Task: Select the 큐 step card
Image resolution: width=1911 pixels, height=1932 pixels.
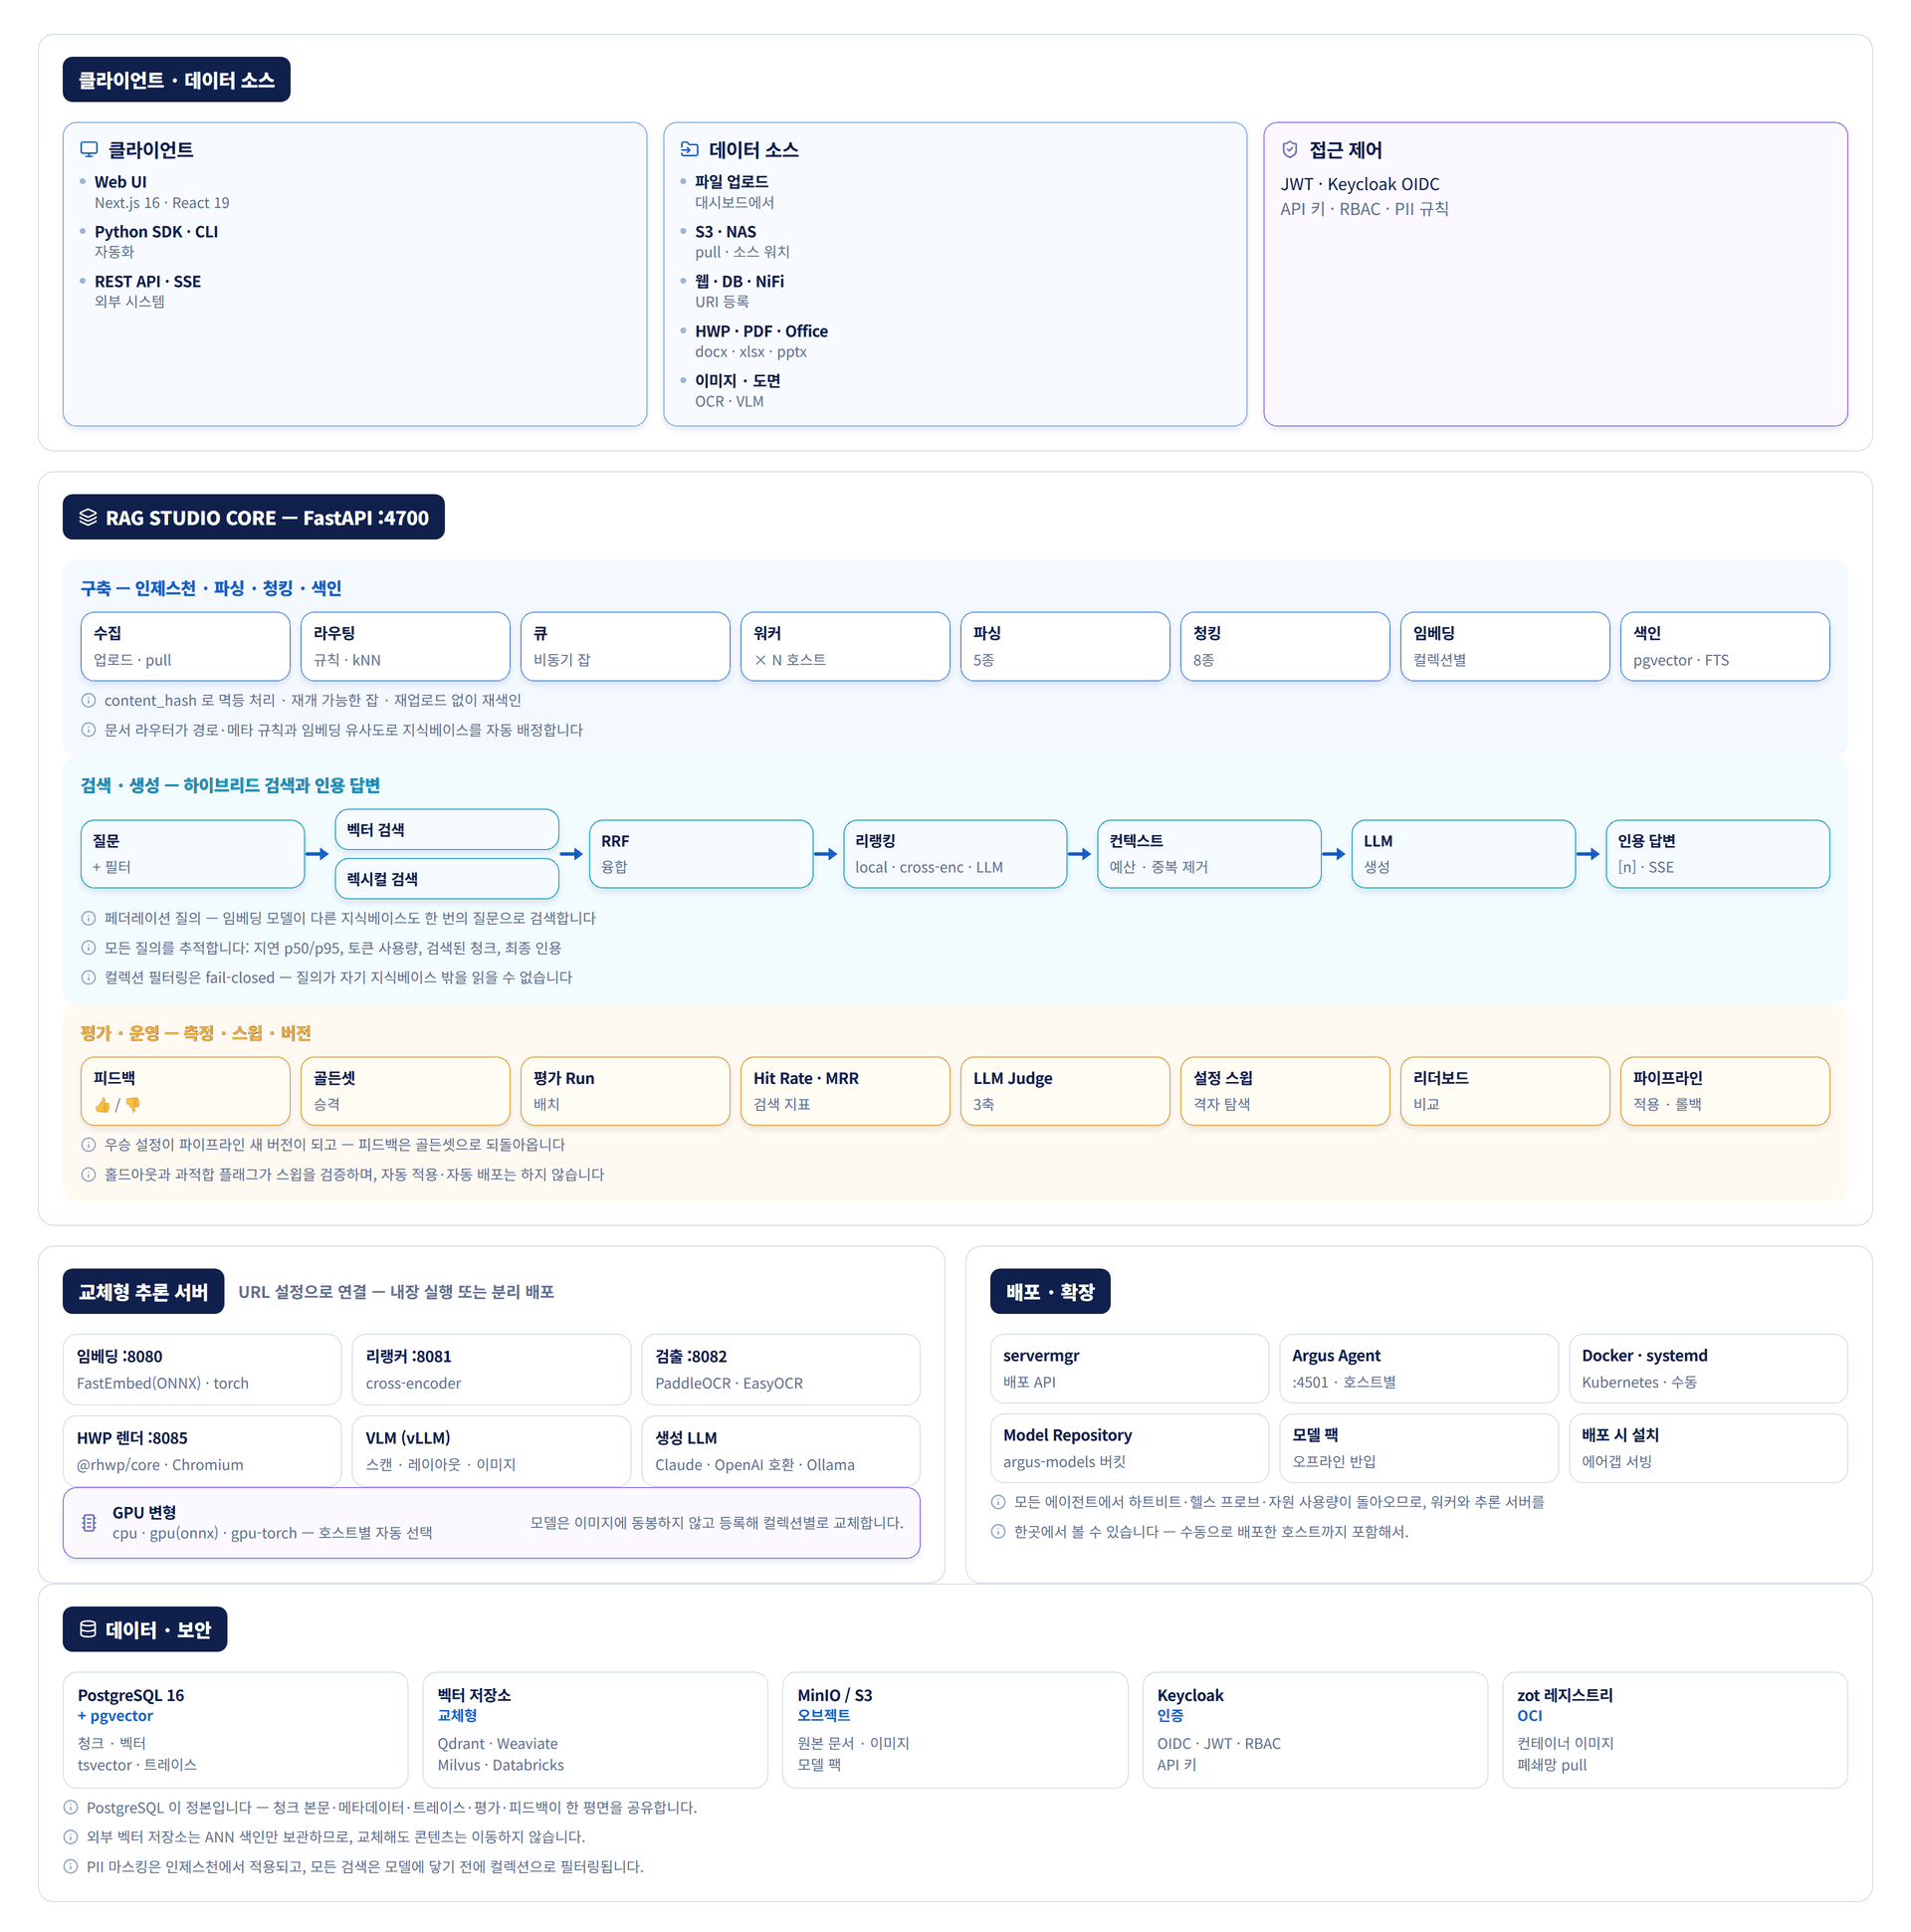Action: click(x=625, y=646)
